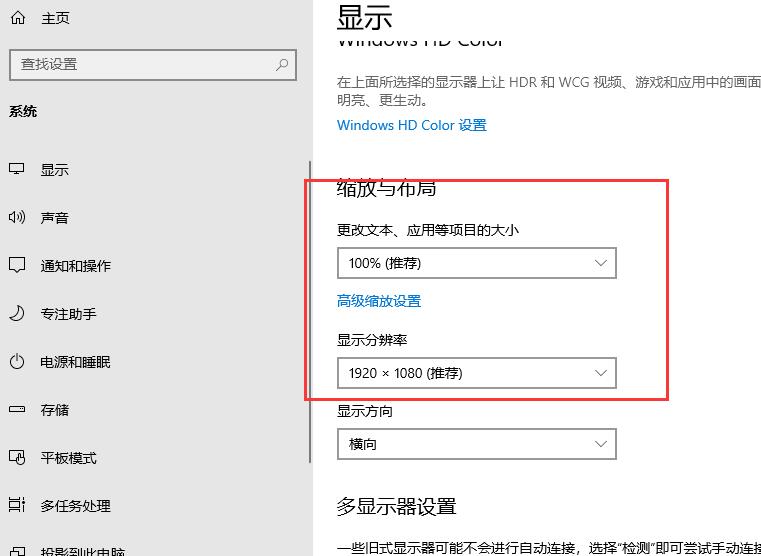The height and width of the screenshot is (556, 761).
Task: Click the tablet icon beside 平板模式
Action: tap(17, 458)
